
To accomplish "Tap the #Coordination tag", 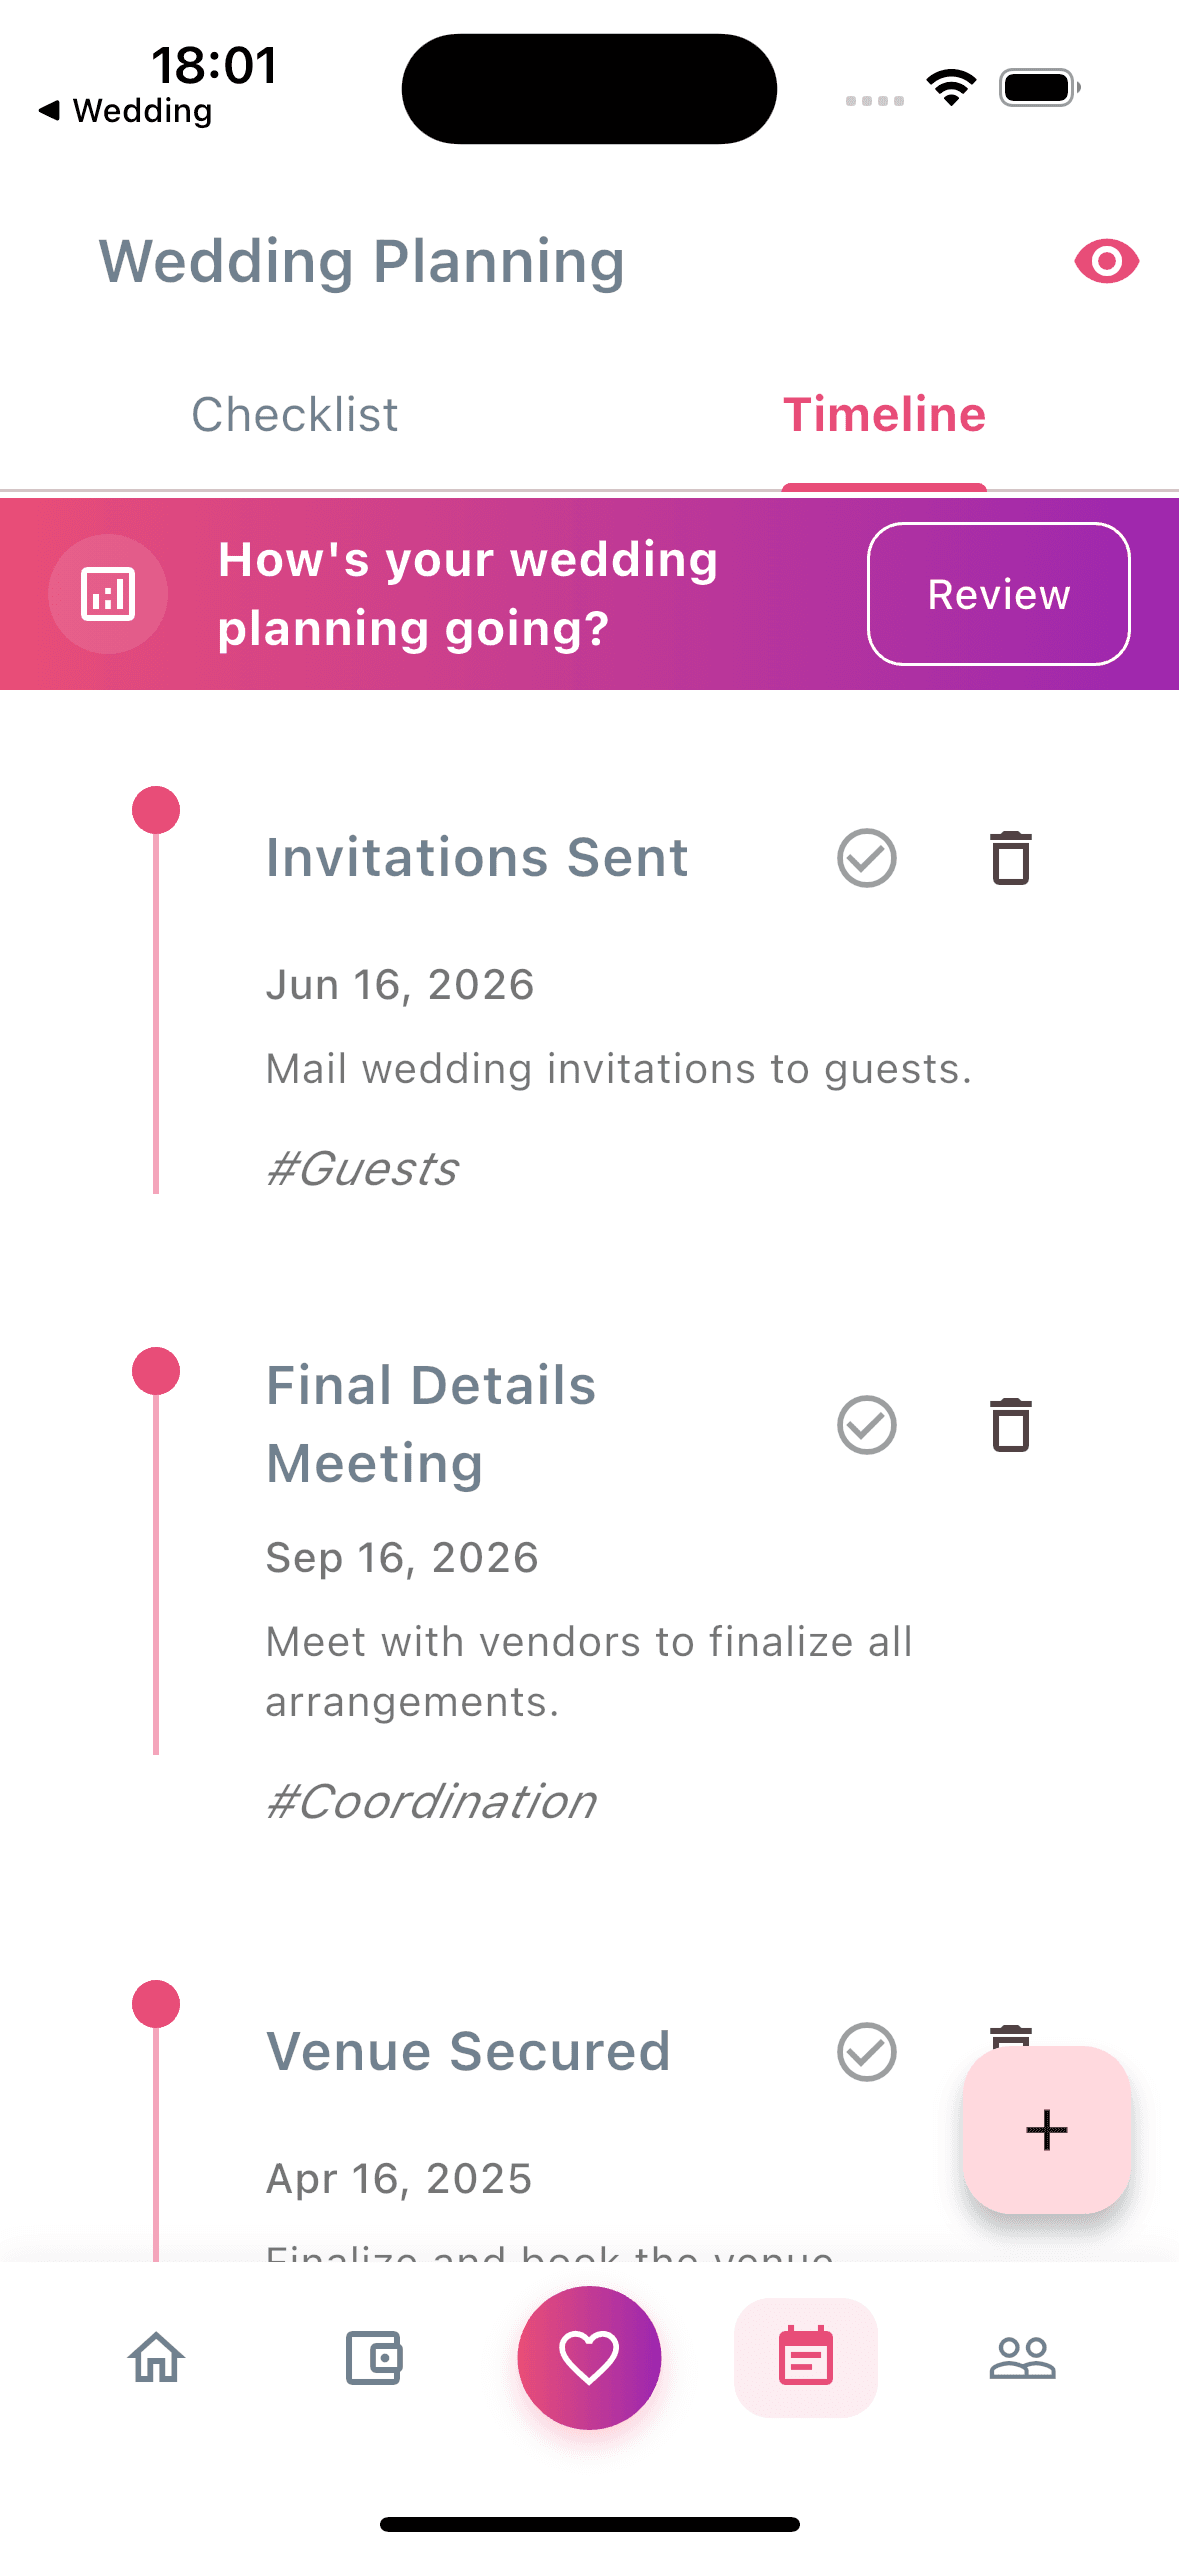I will 429,1800.
